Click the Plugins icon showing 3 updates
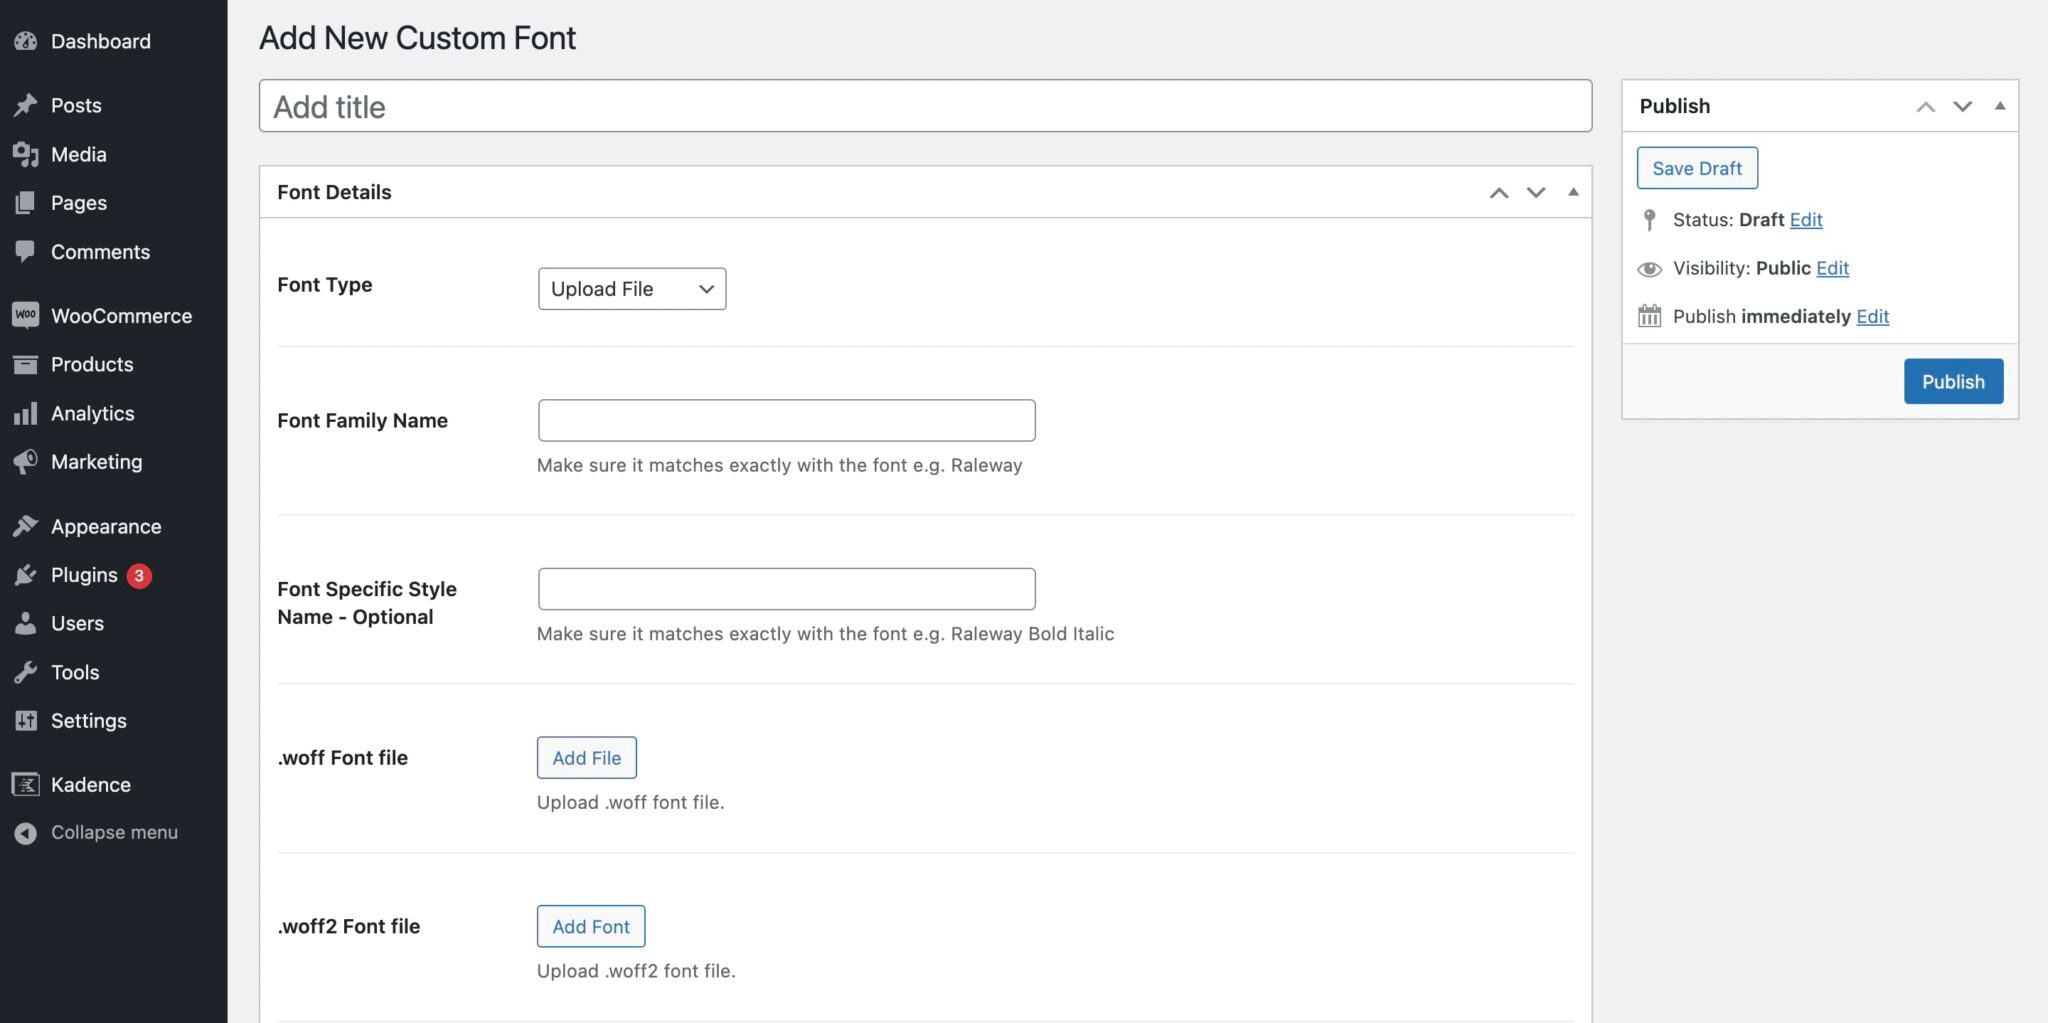This screenshot has height=1023, width=2048. [27, 575]
